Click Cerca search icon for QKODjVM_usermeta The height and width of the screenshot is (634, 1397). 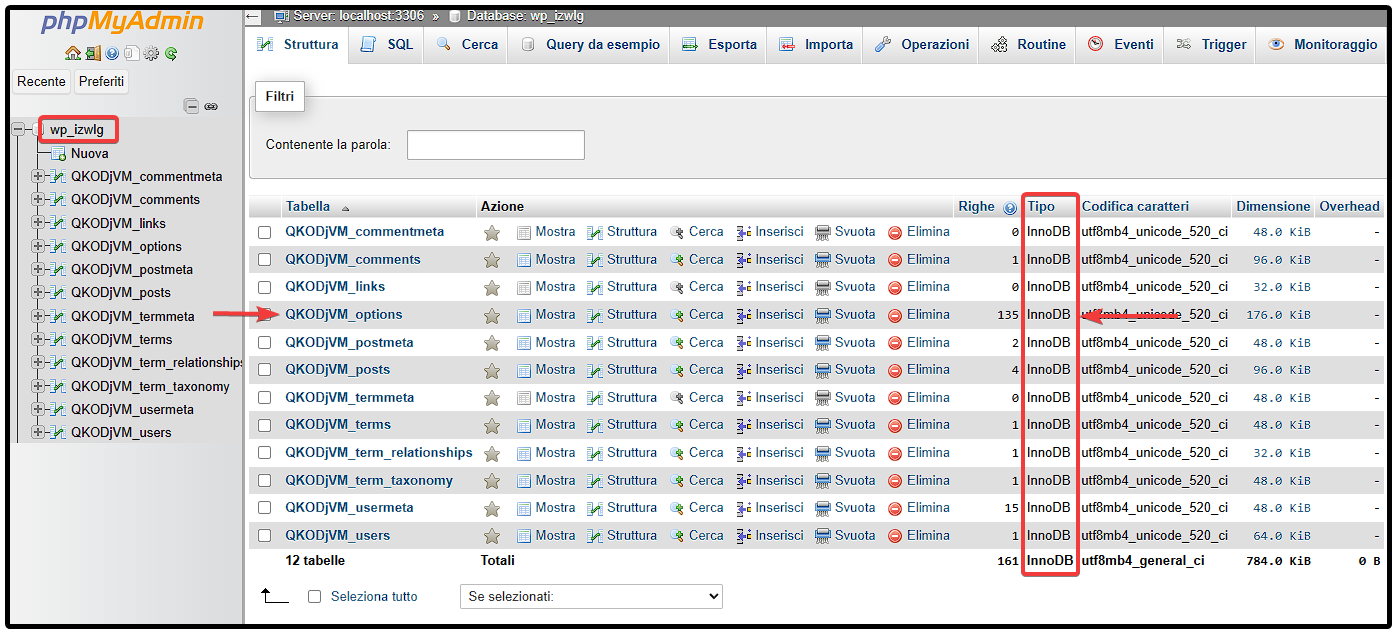click(x=677, y=508)
